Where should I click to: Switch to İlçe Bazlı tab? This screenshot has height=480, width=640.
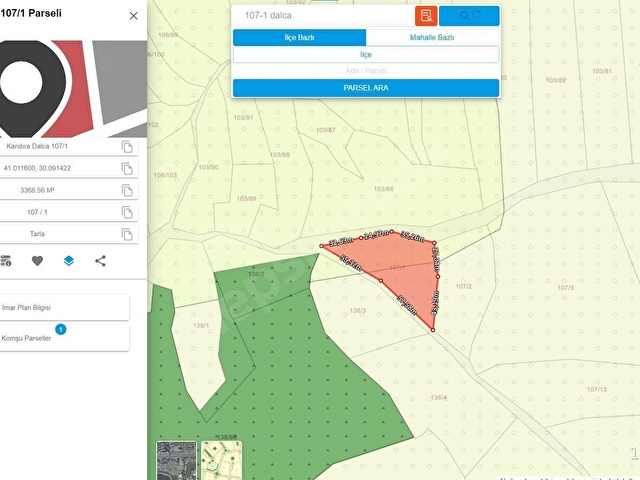pyautogui.click(x=300, y=38)
